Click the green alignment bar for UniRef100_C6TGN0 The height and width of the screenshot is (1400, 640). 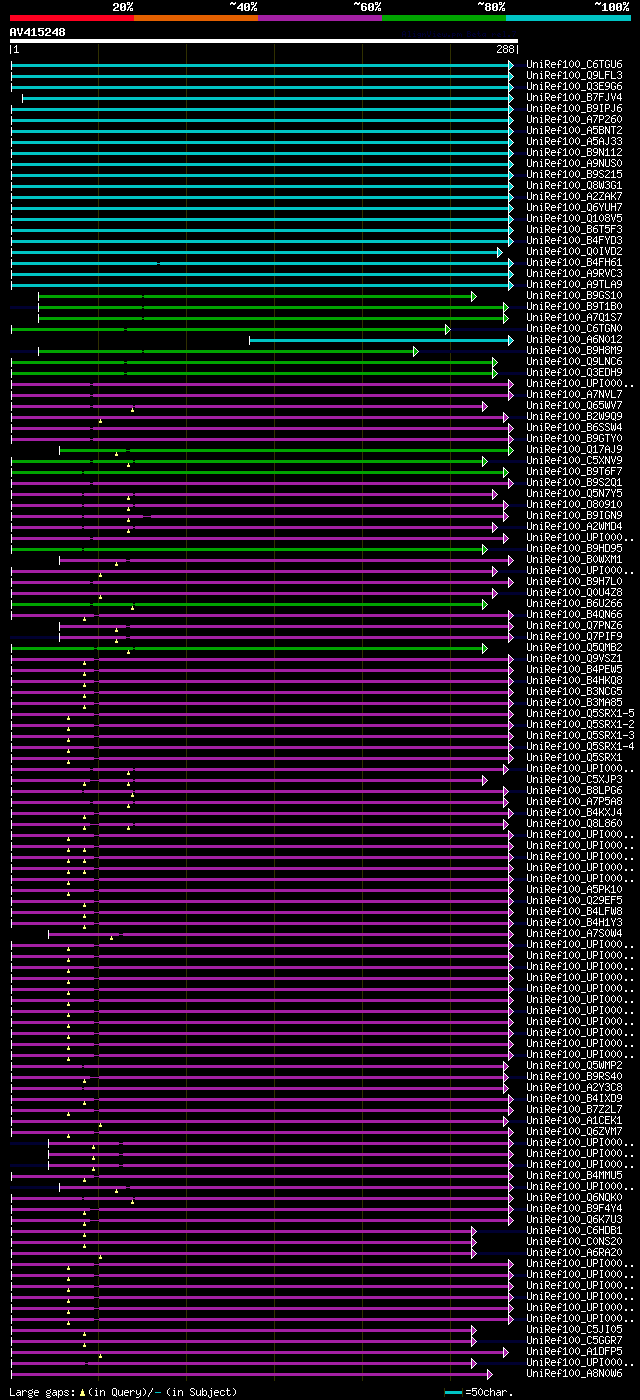pyautogui.click(x=230, y=329)
